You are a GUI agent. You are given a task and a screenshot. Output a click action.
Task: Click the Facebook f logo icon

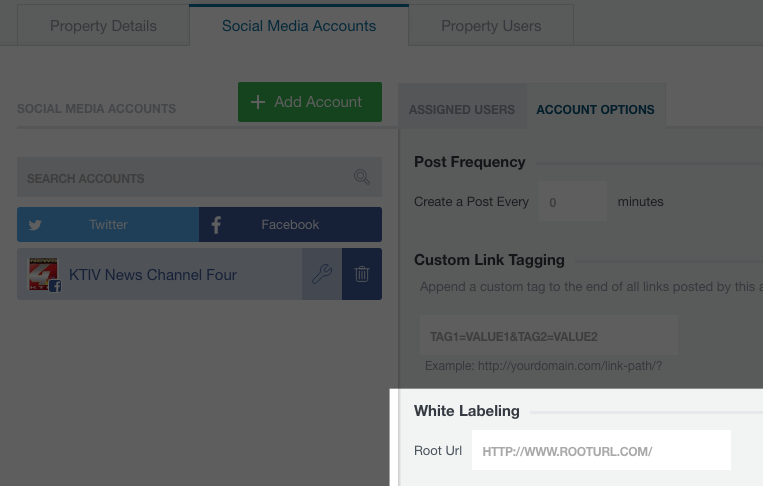[x=216, y=225]
